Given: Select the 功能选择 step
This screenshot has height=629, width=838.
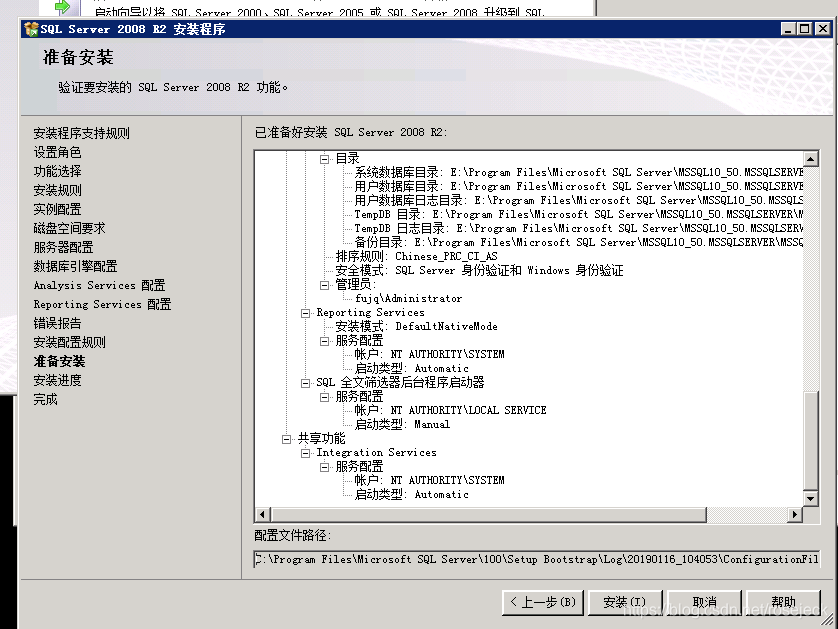Looking at the screenshot, I should [58, 171].
